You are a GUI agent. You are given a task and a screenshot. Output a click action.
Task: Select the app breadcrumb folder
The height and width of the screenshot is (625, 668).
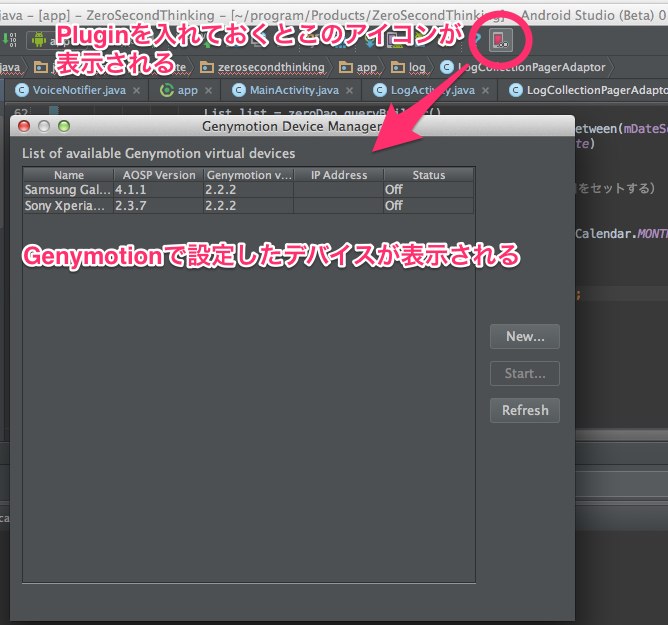(x=358, y=67)
